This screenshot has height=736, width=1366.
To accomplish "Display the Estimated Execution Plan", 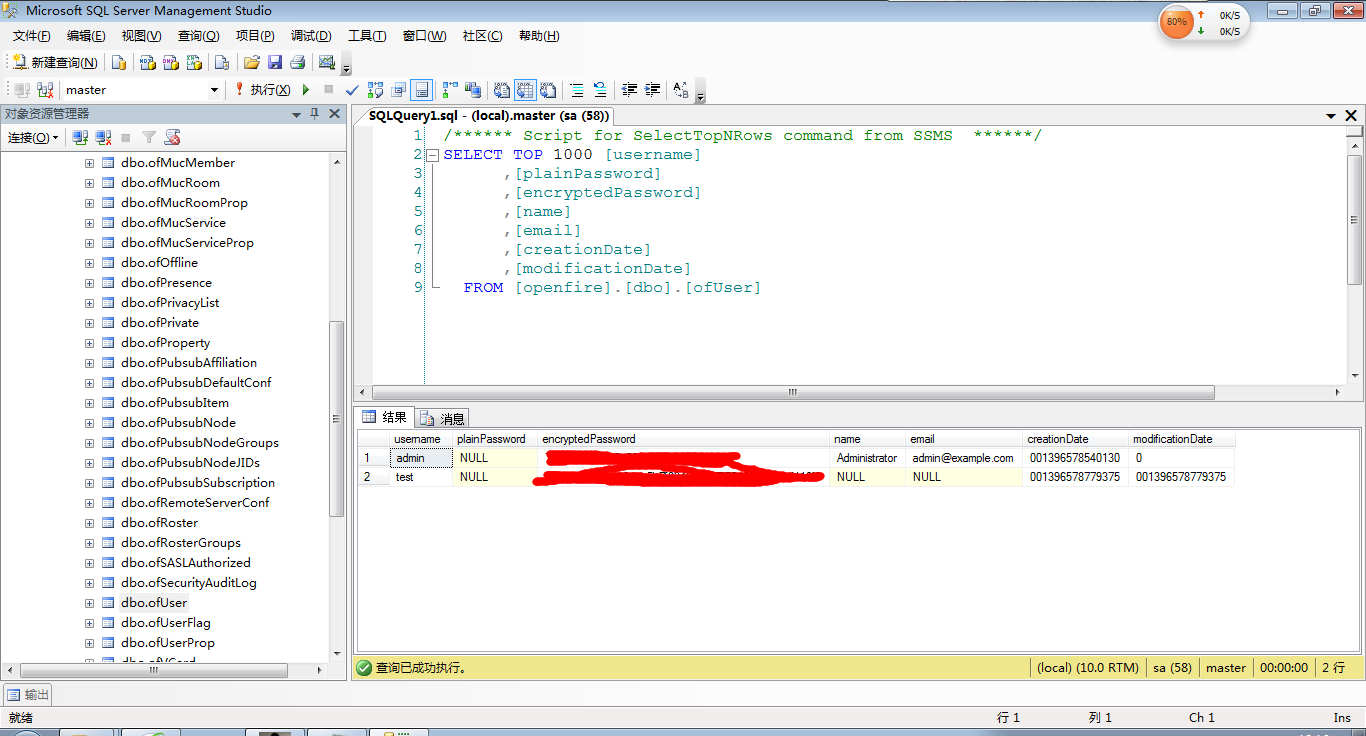I will pyautogui.click(x=376, y=90).
